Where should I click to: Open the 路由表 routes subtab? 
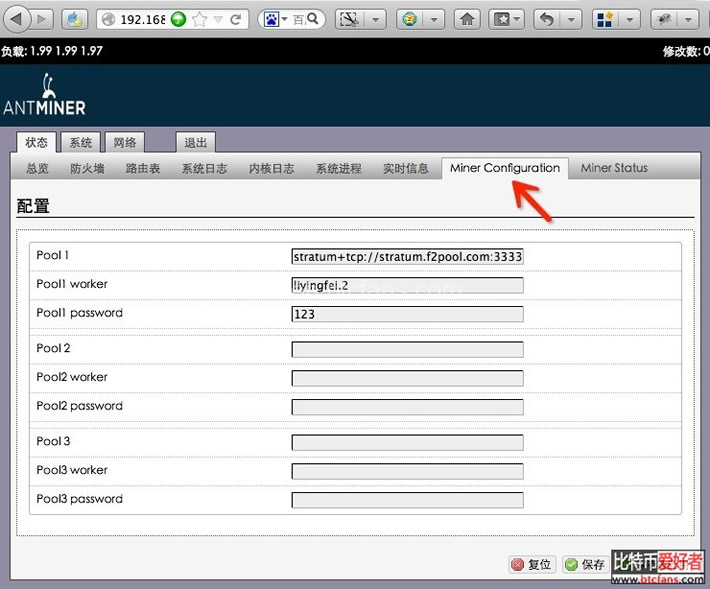[143, 168]
